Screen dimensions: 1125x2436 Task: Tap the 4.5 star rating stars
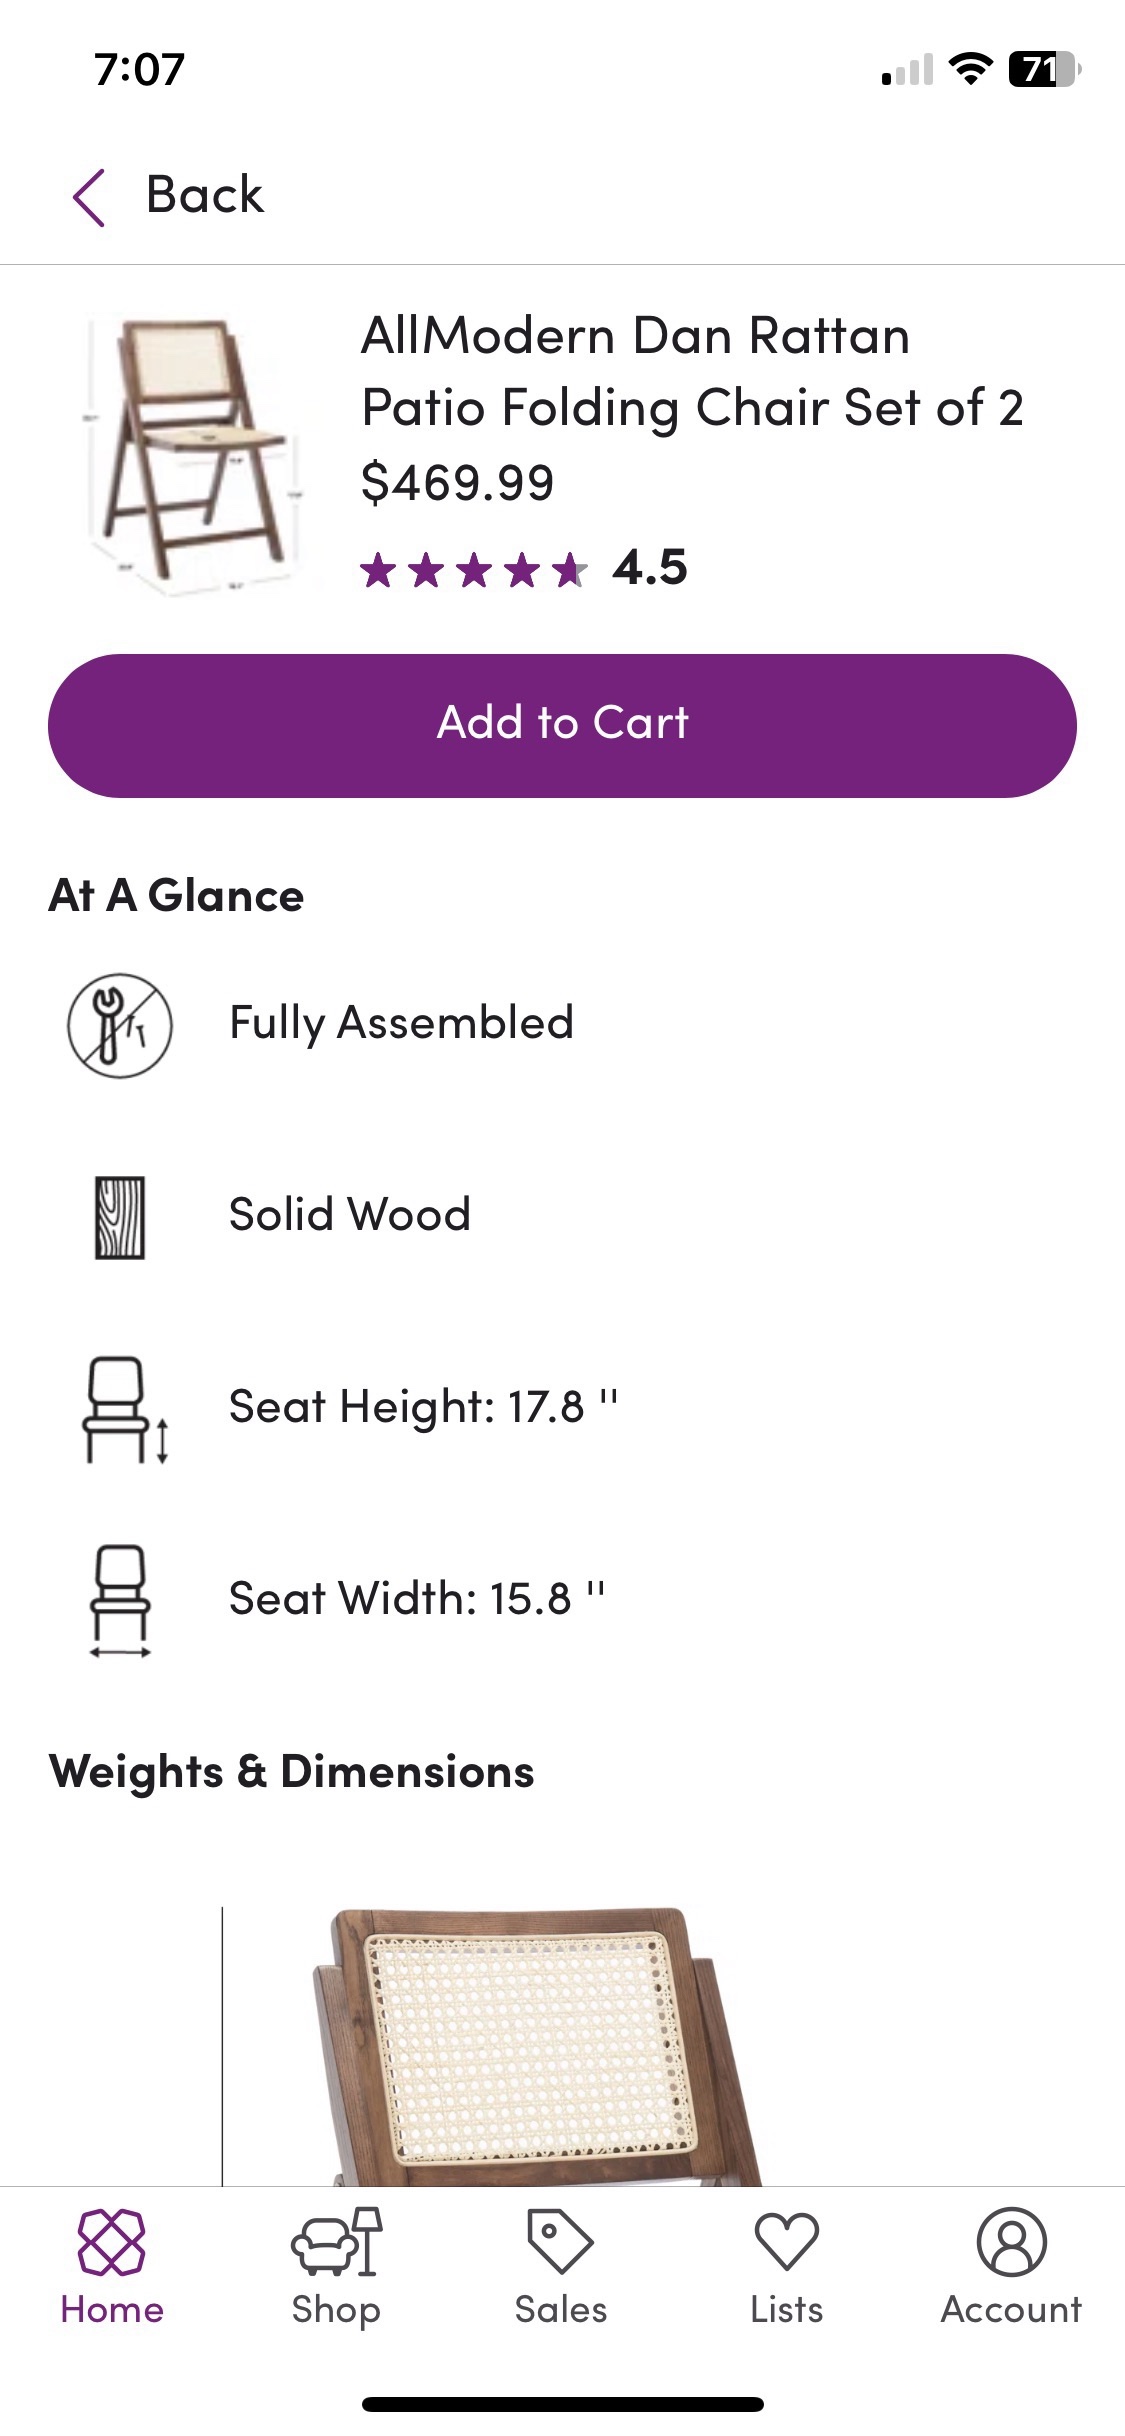pos(473,570)
